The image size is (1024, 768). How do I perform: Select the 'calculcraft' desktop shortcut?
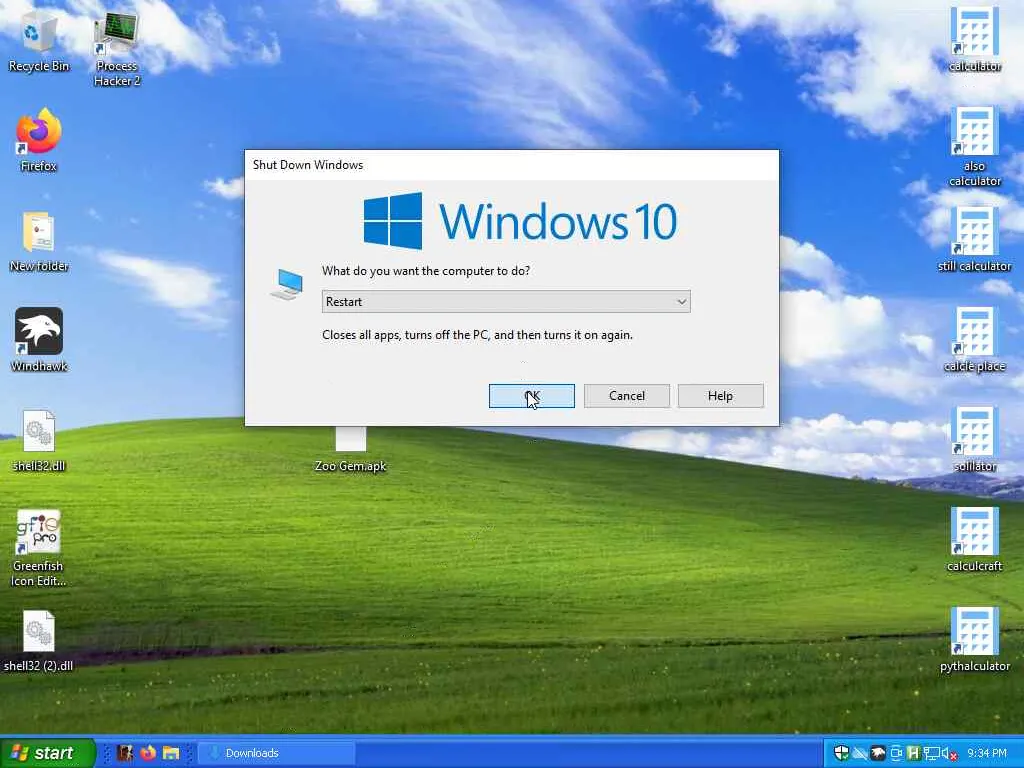click(974, 540)
